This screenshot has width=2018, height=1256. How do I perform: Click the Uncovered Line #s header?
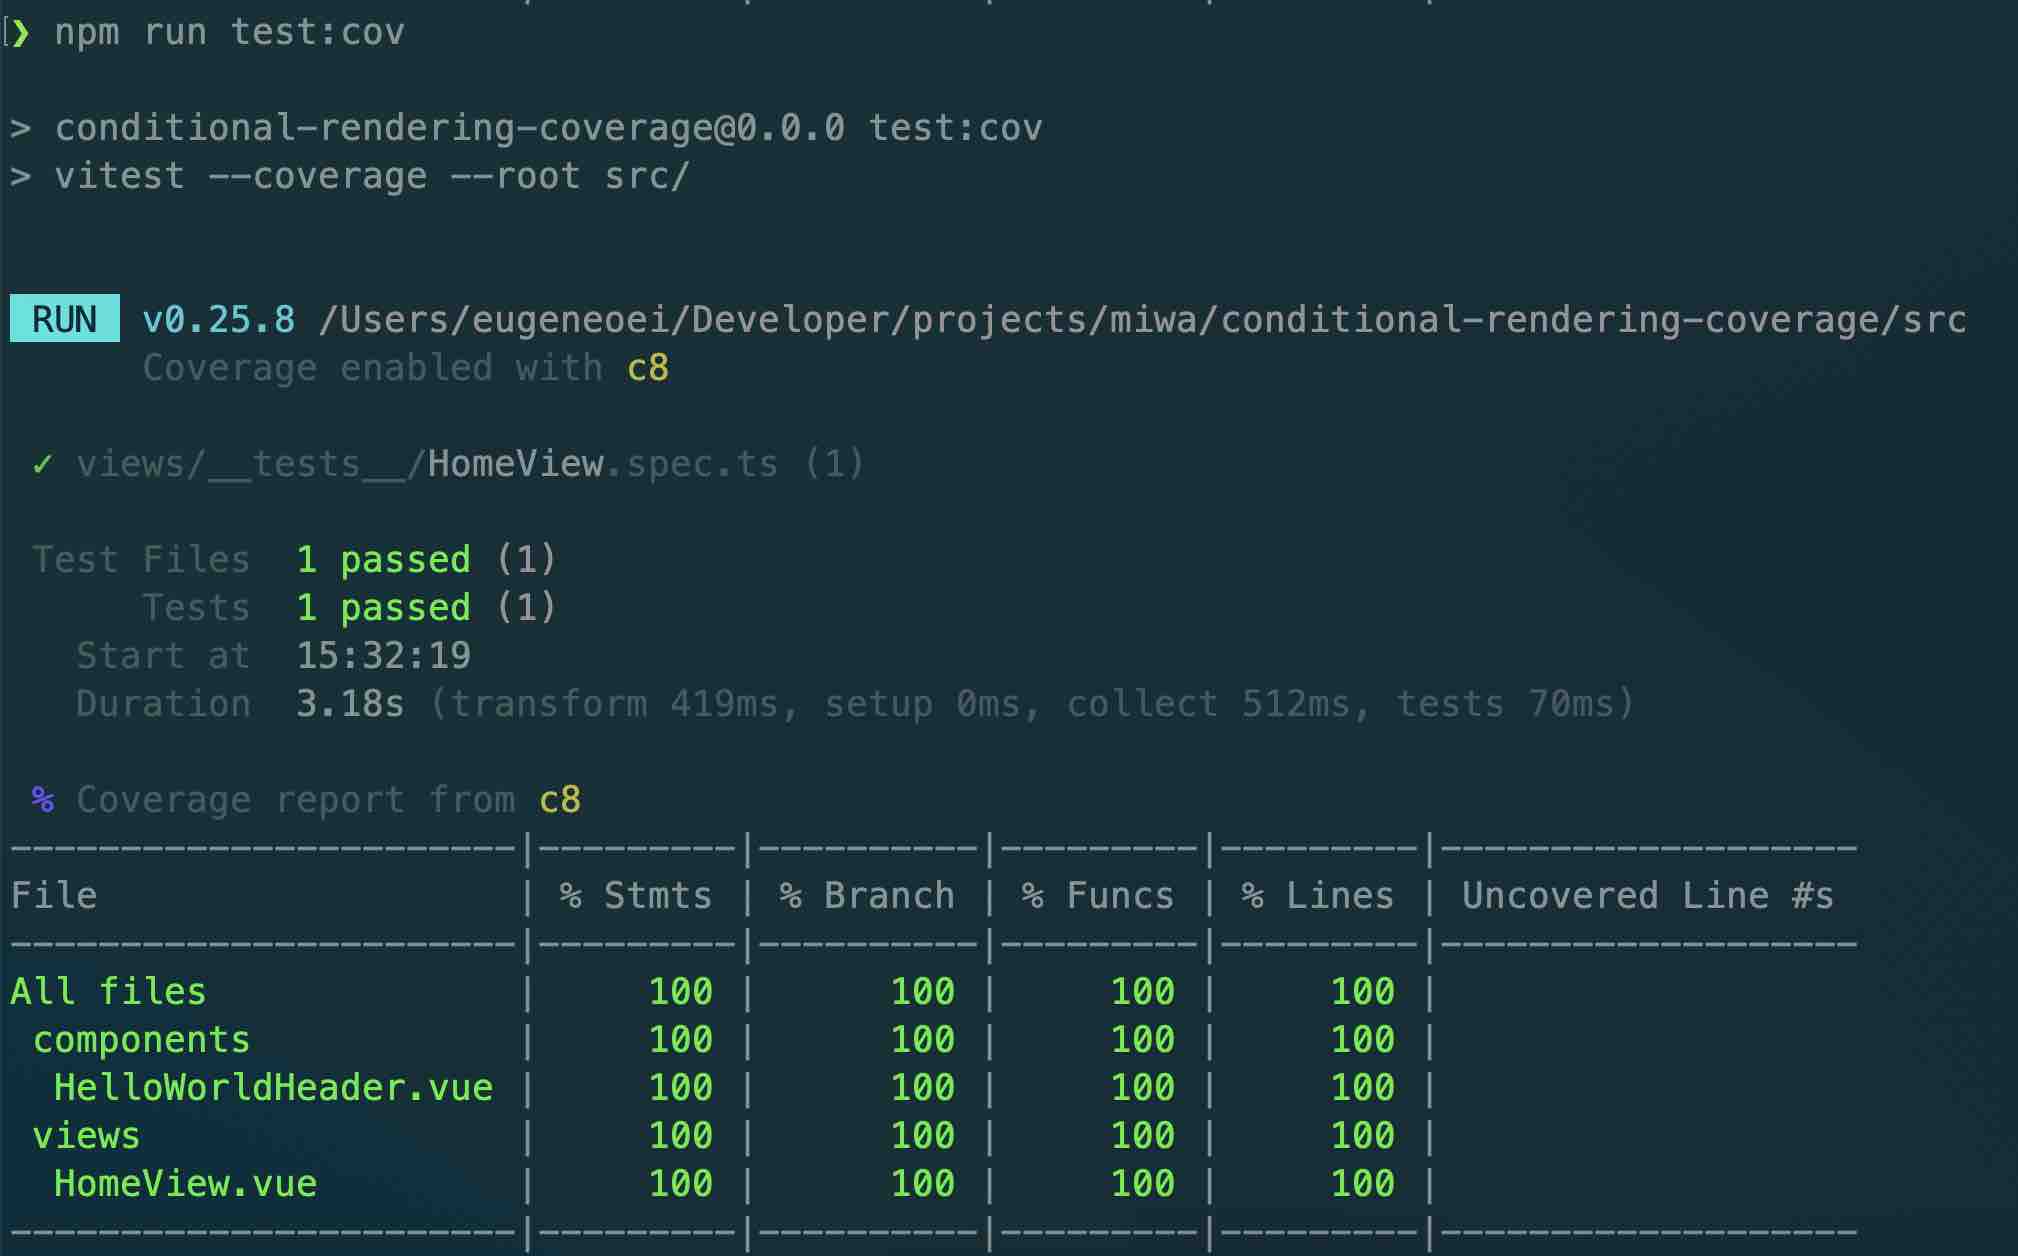tap(1647, 896)
